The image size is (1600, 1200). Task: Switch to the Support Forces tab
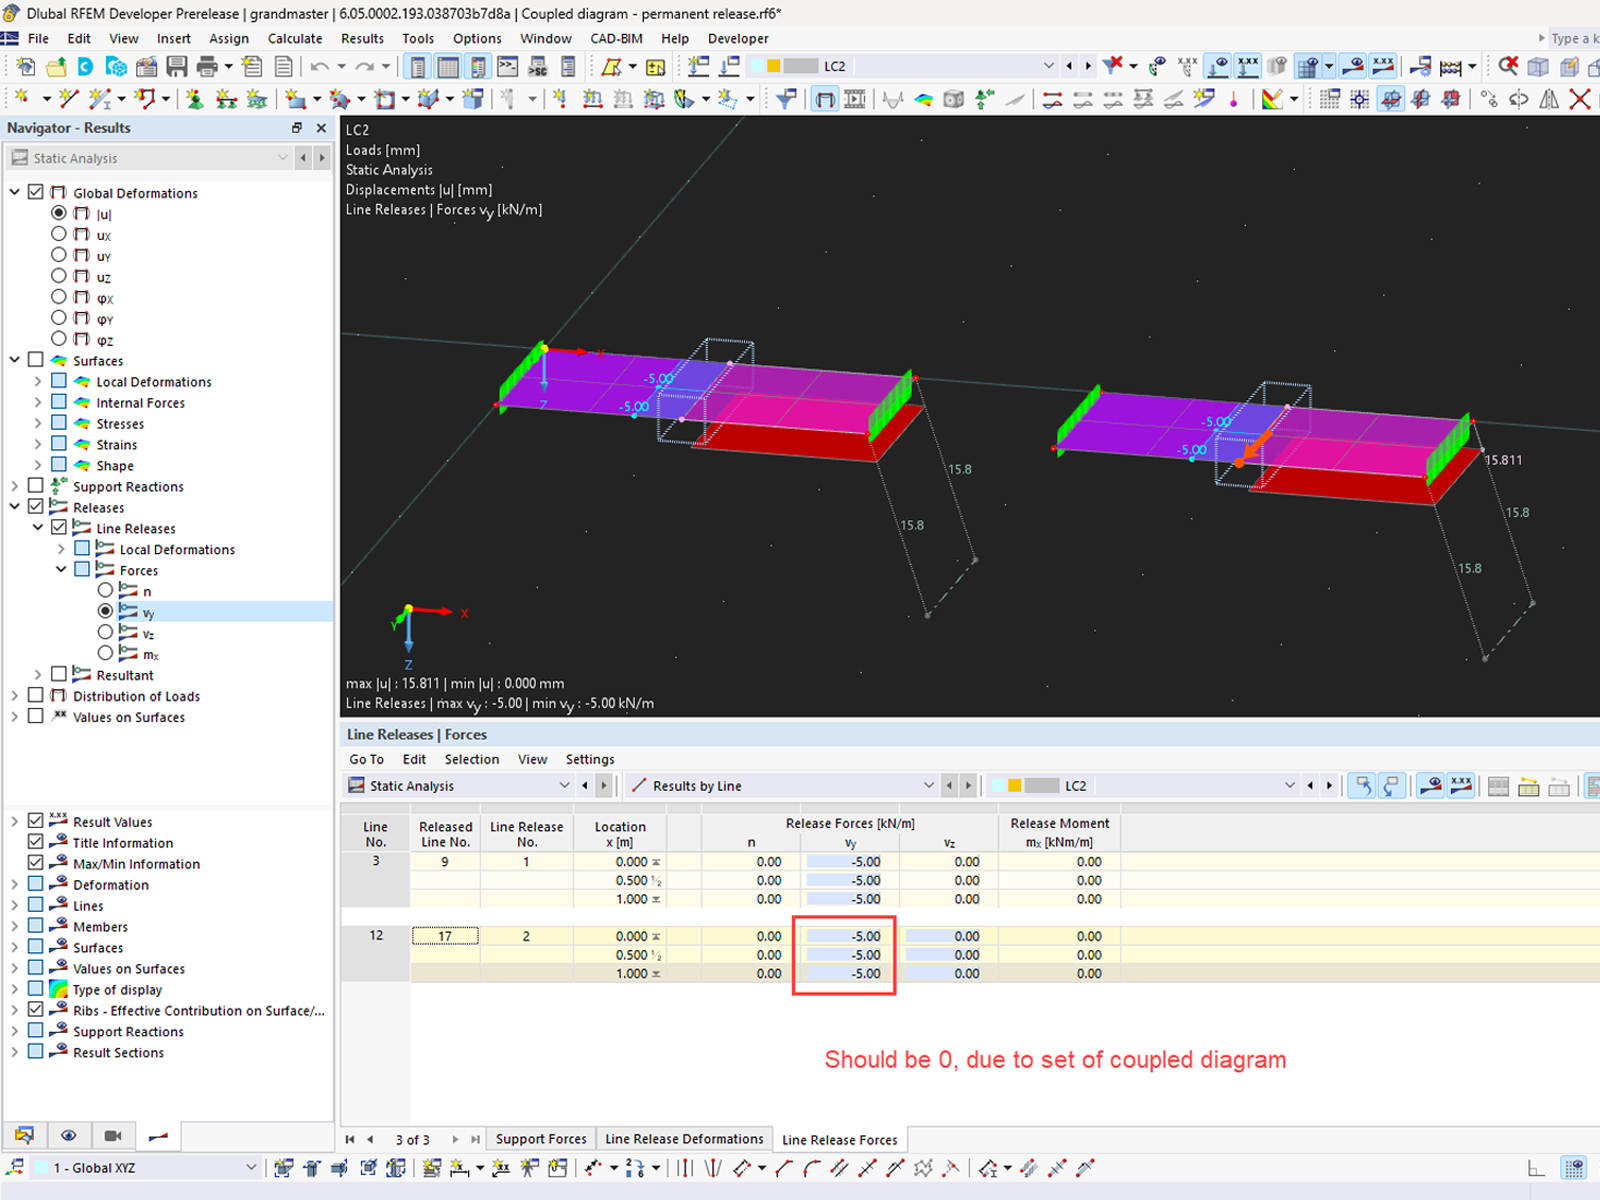tap(541, 1139)
